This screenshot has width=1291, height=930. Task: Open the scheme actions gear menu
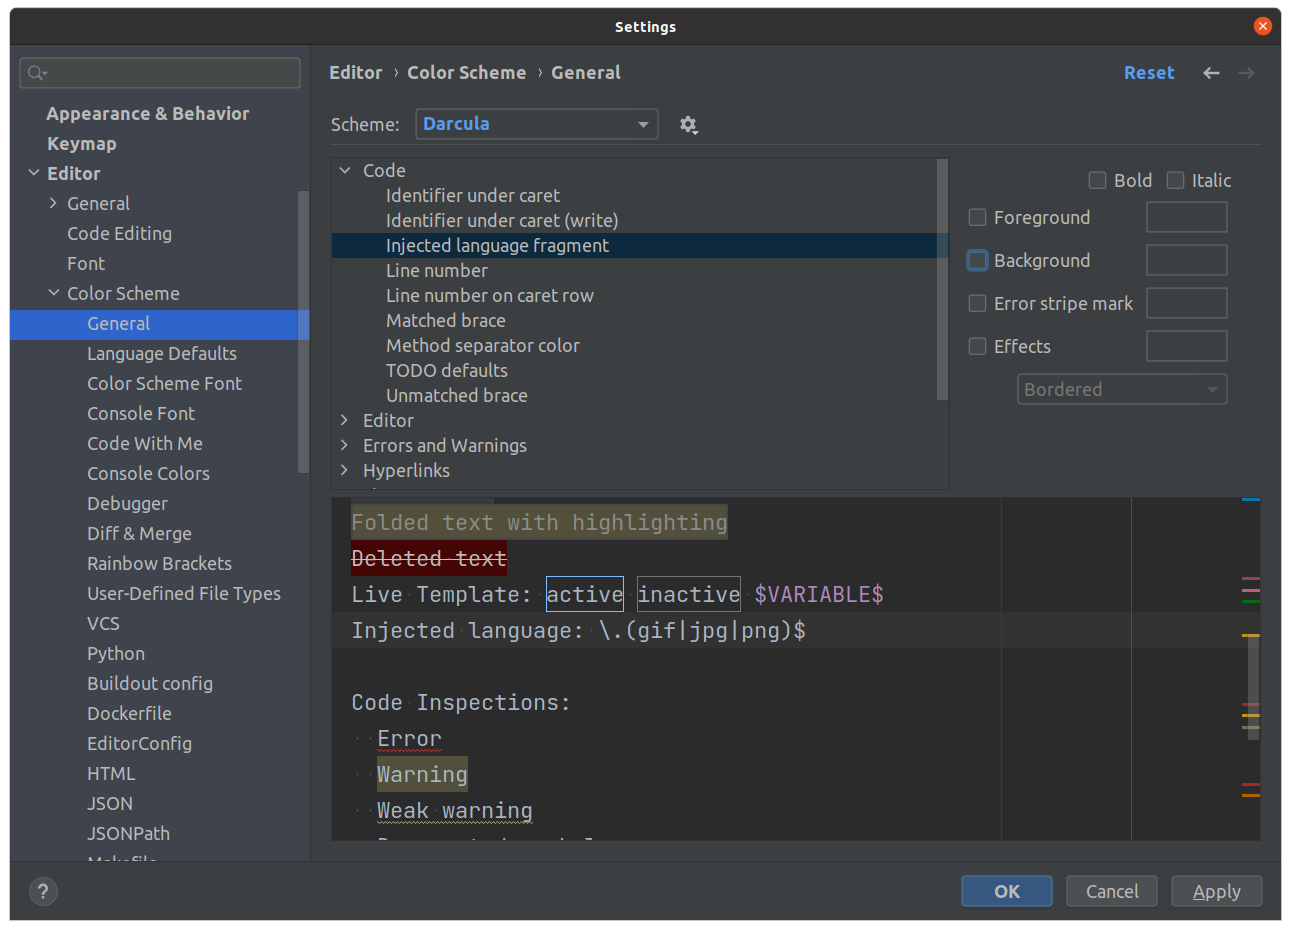[x=688, y=125]
